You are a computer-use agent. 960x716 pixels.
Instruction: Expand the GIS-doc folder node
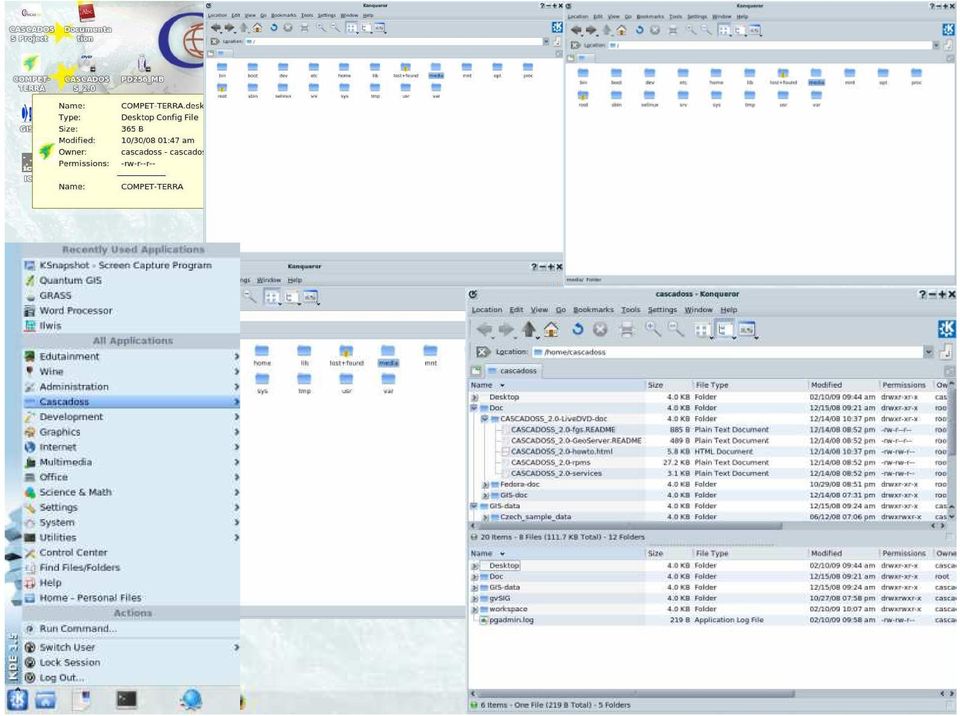[485, 496]
